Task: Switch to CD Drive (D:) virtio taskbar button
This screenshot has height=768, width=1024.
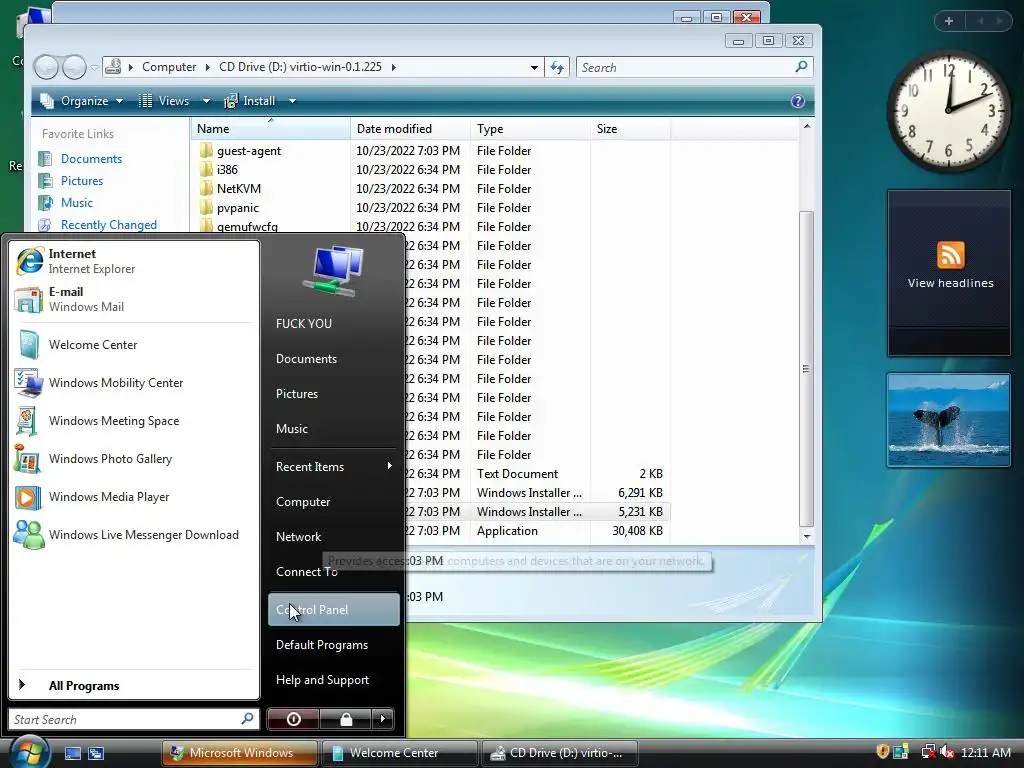Action: coord(560,753)
